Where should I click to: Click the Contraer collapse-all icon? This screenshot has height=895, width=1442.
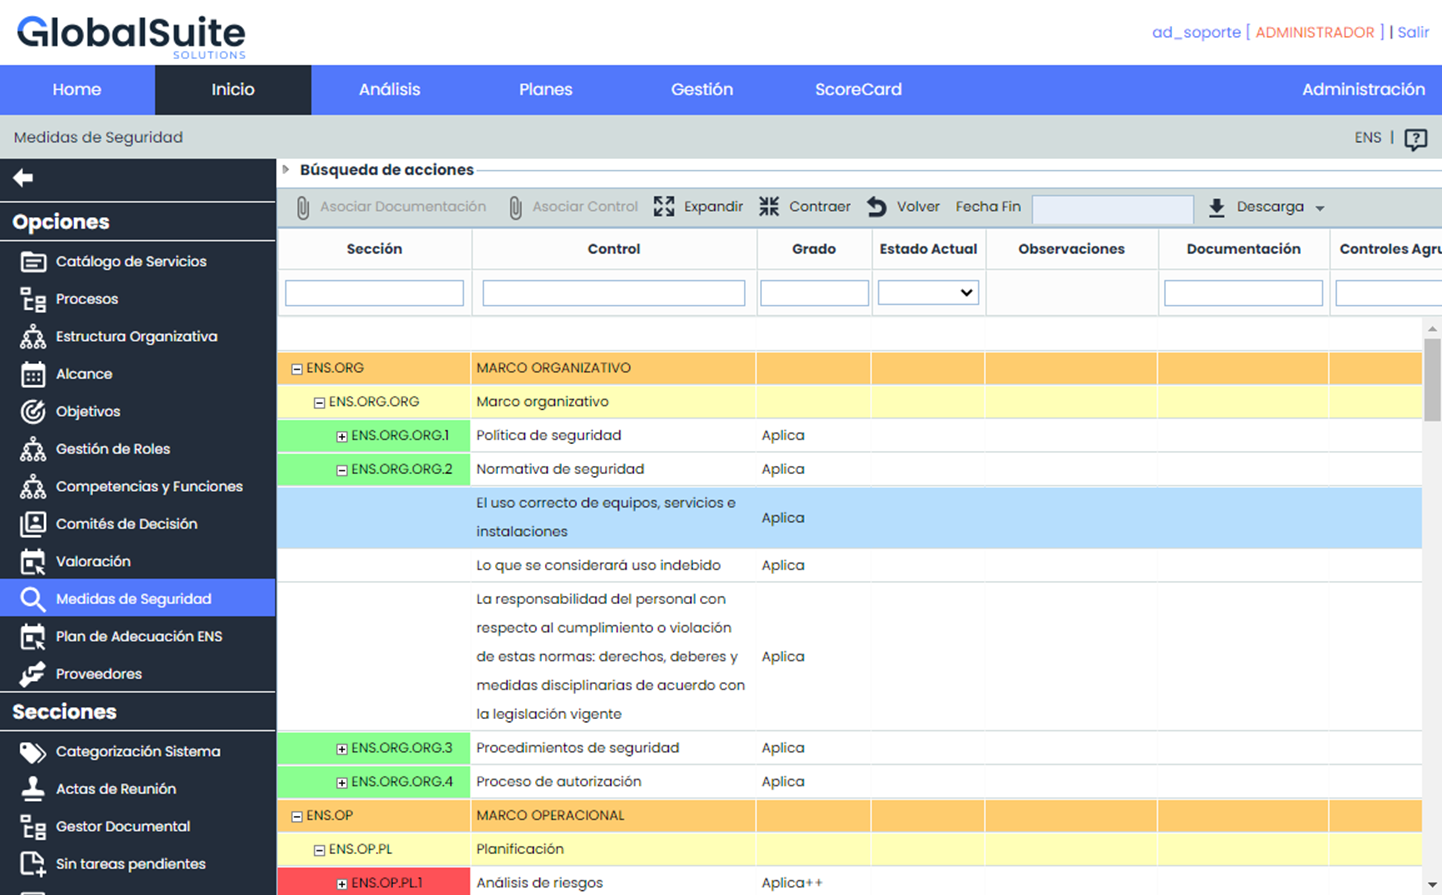point(769,207)
